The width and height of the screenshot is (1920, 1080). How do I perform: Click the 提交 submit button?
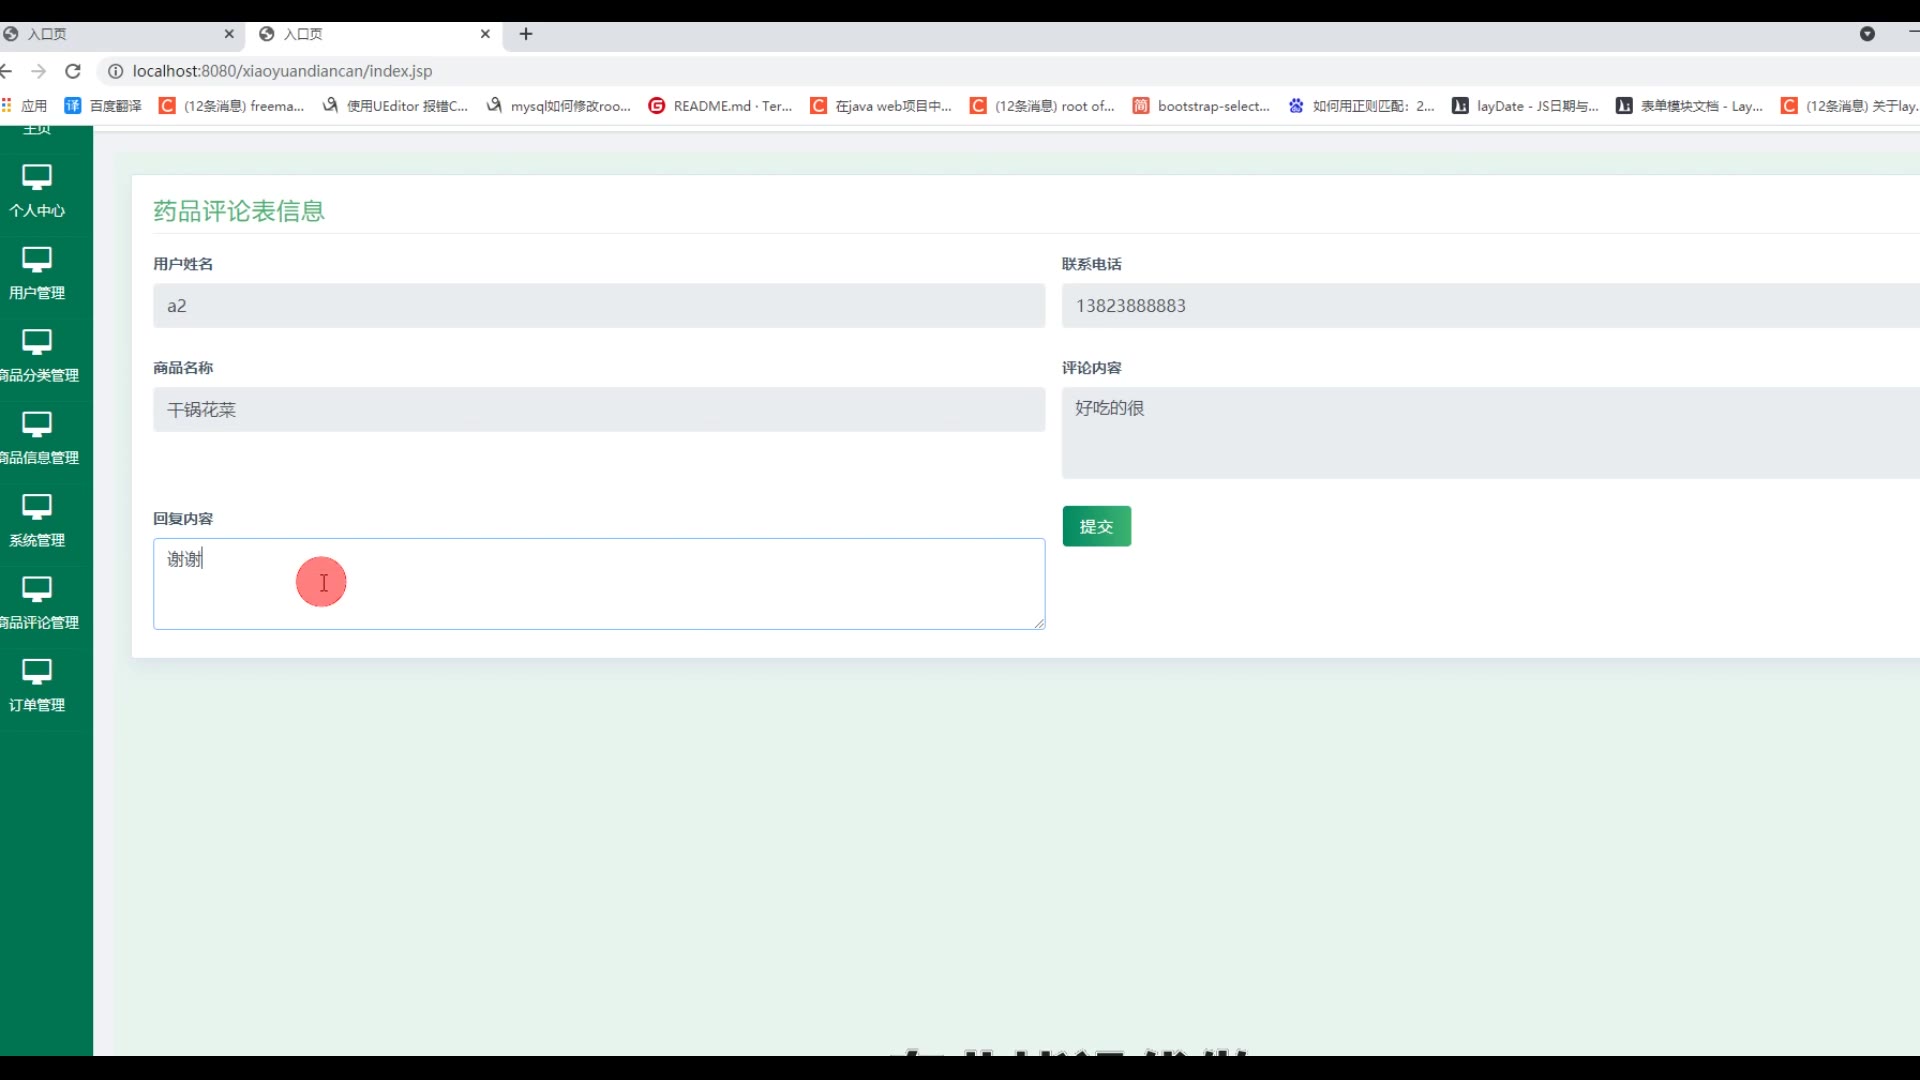pyautogui.click(x=1097, y=526)
